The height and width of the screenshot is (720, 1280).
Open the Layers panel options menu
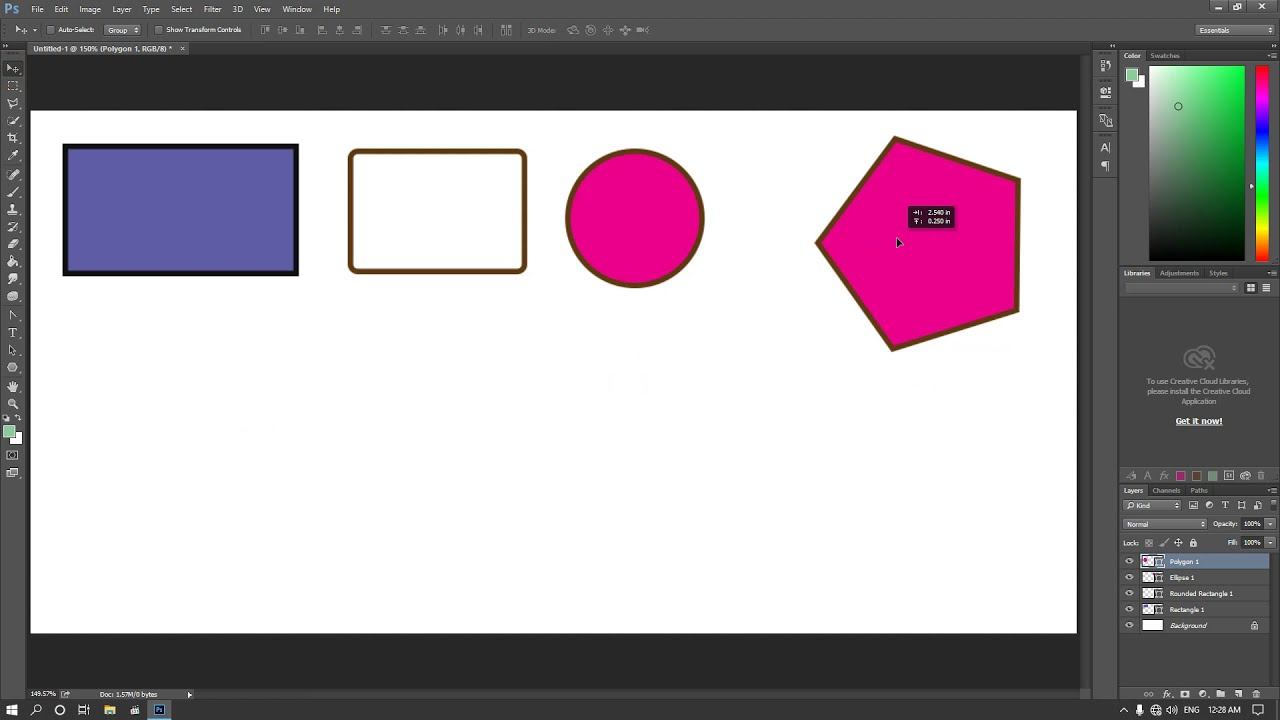tap(1271, 490)
